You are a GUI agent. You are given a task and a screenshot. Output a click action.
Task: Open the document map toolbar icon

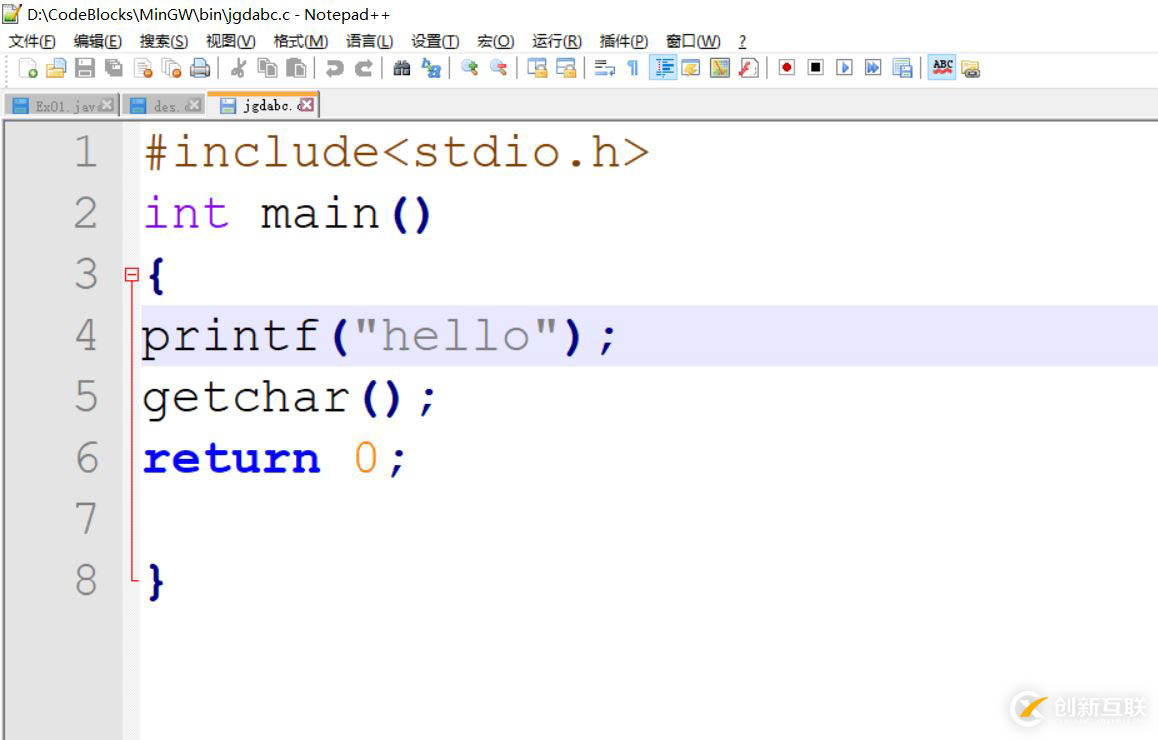pos(719,69)
